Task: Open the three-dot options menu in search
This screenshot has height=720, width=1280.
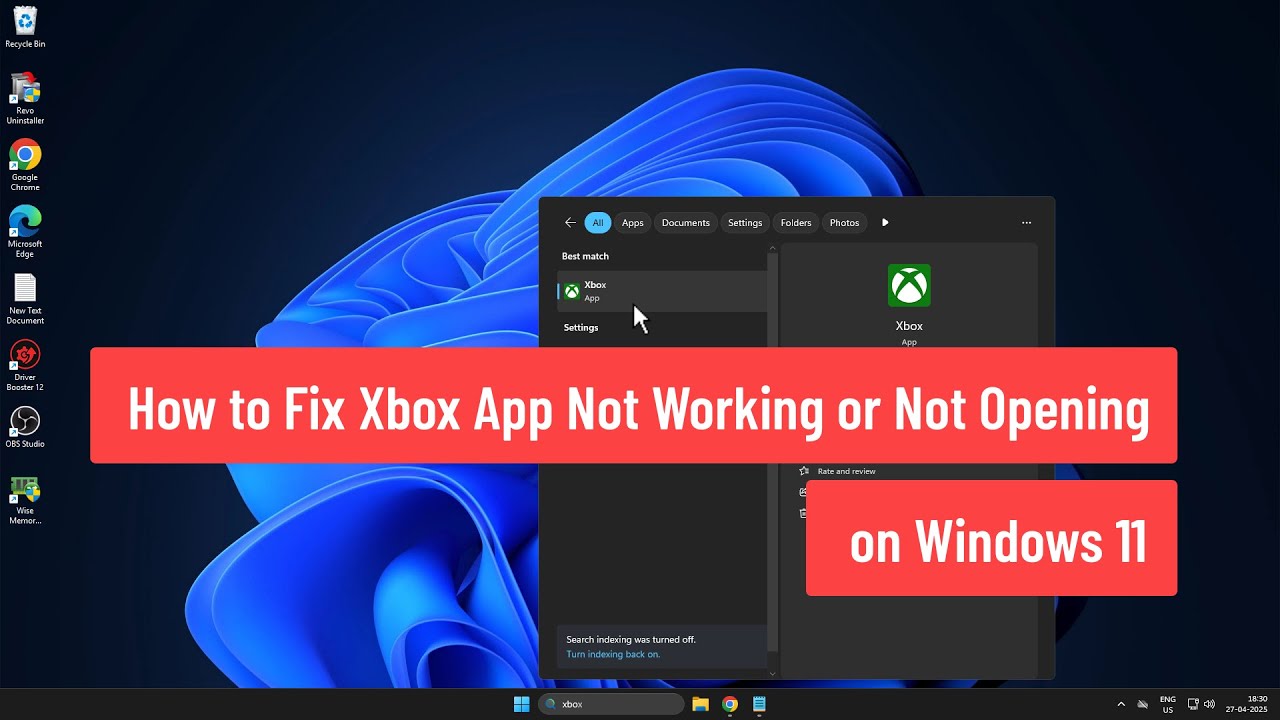Action: tap(1026, 223)
